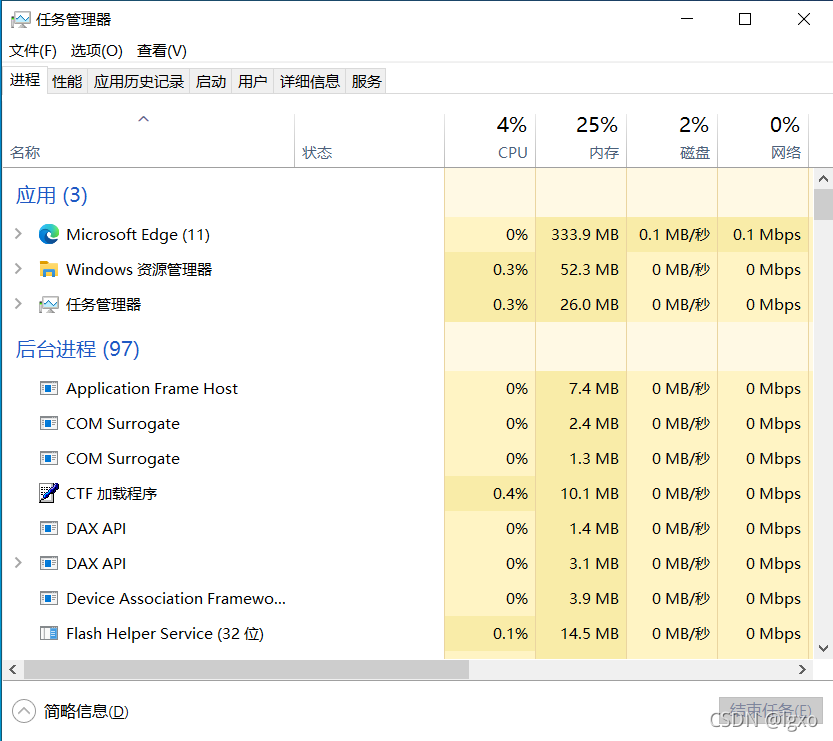Open the 查看(V) menu
Screen dimensions: 833x741
(162, 51)
